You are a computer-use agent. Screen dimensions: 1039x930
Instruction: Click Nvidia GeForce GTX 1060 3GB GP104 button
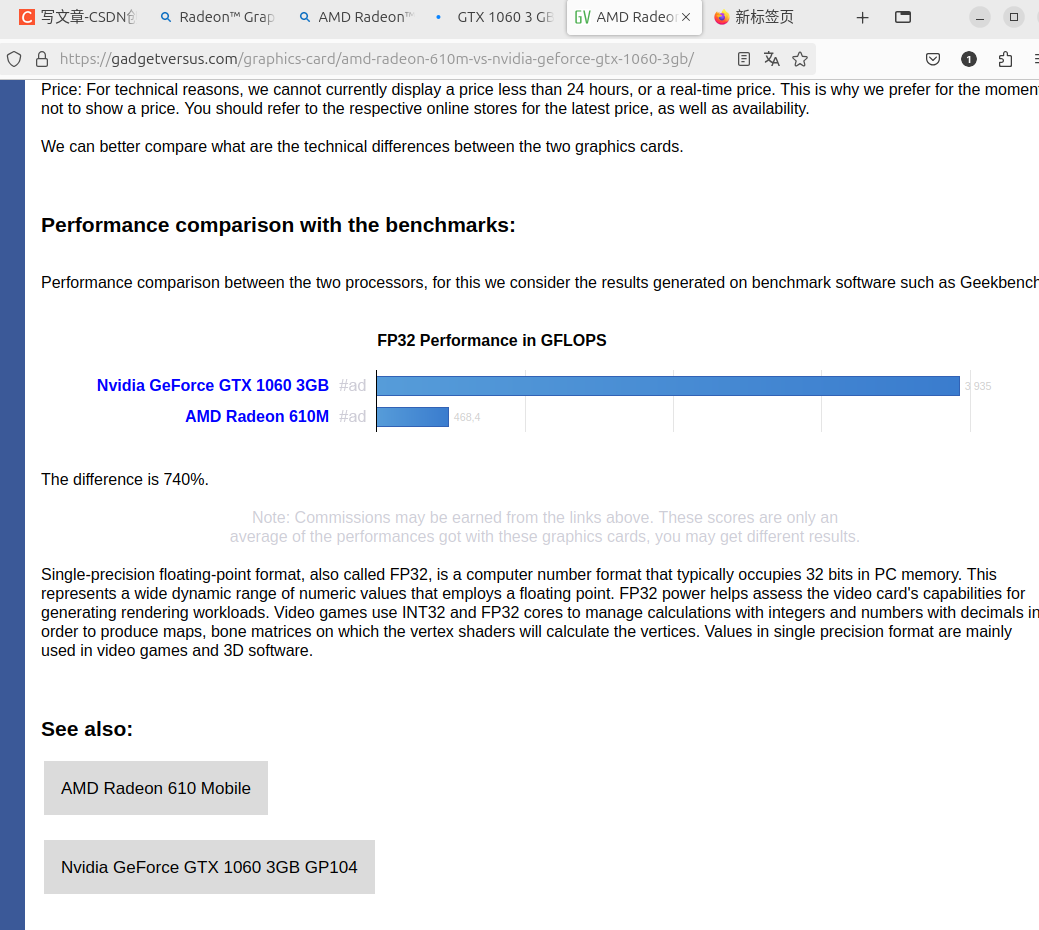click(x=209, y=867)
